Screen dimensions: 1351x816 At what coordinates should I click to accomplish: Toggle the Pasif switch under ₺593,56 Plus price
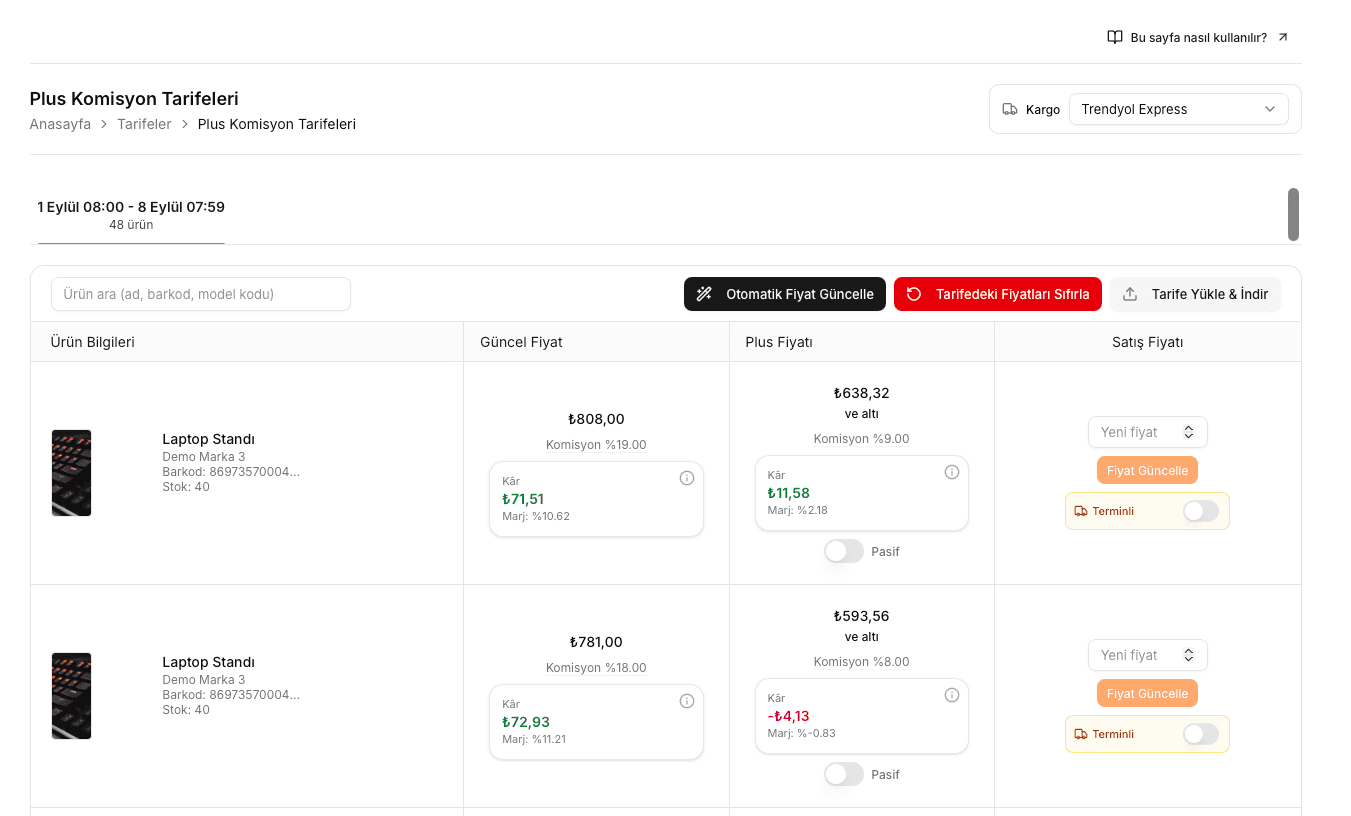[844, 774]
